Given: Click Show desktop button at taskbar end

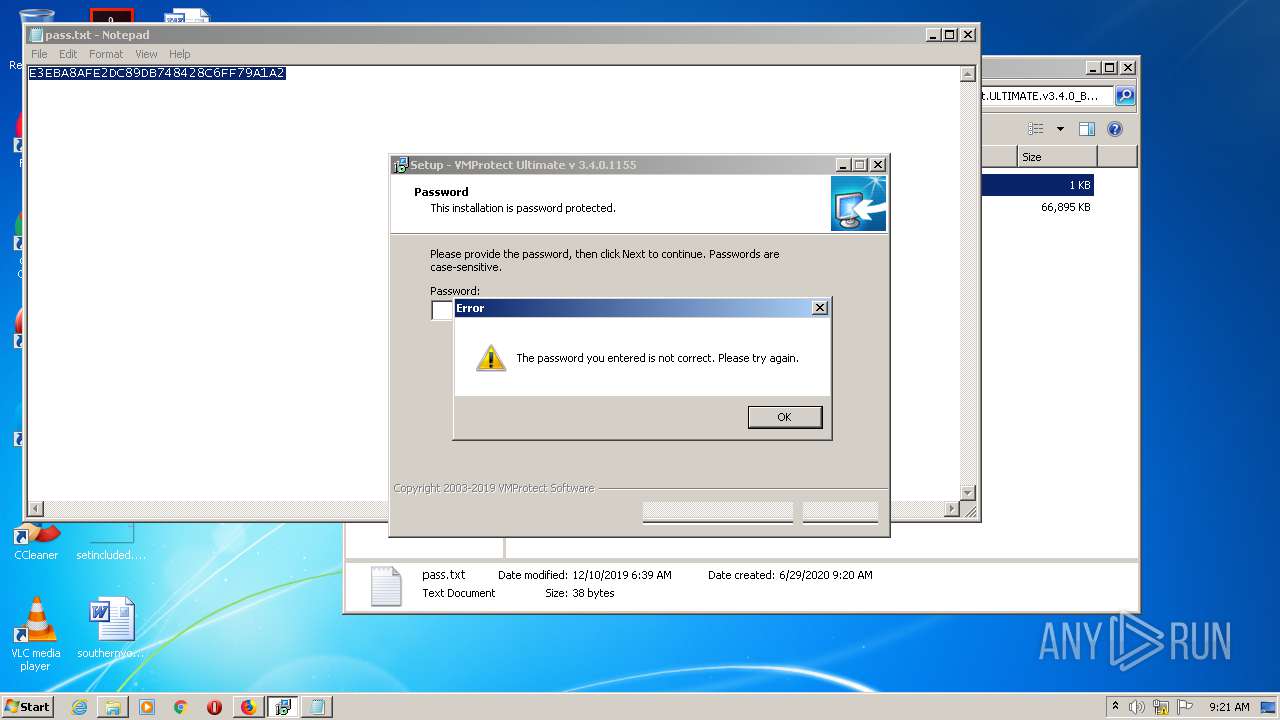Looking at the screenshot, I should click(x=1269, y=707).
